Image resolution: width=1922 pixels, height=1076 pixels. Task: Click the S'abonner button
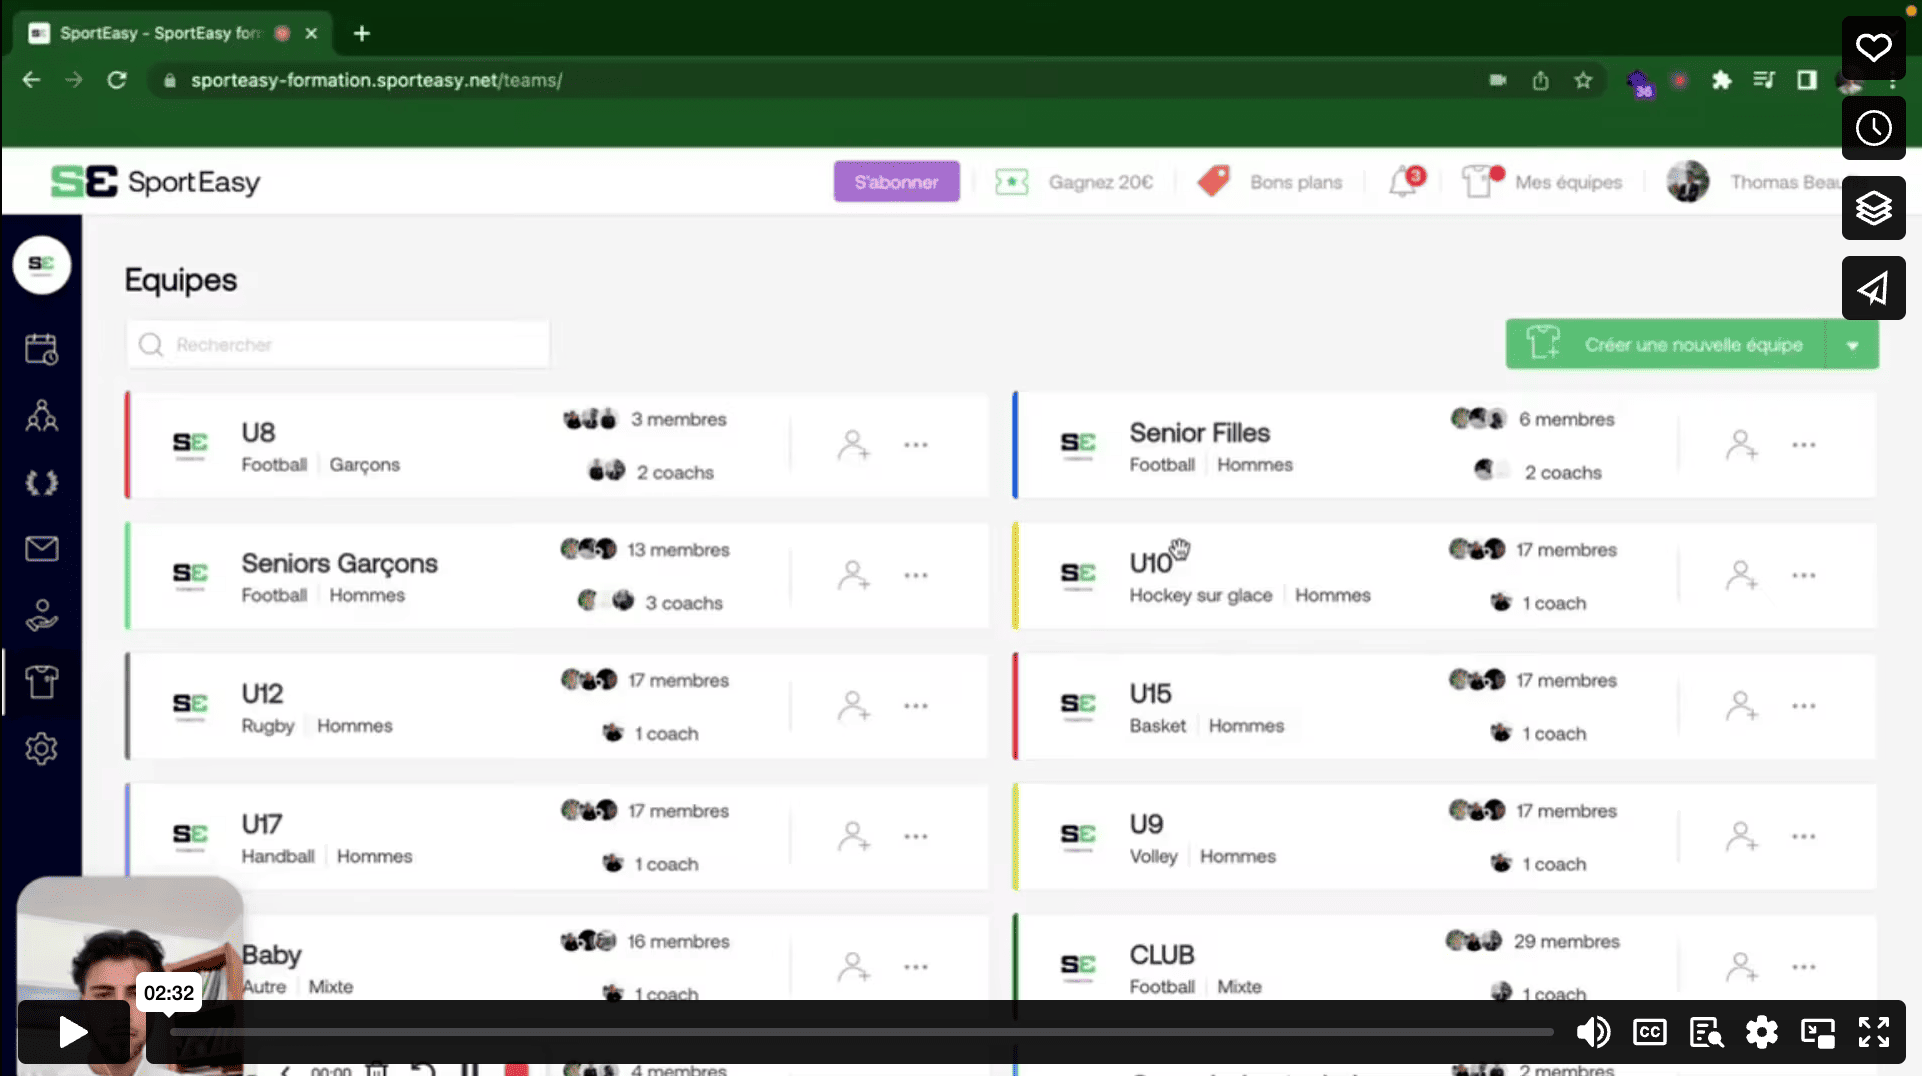(896, 182)
